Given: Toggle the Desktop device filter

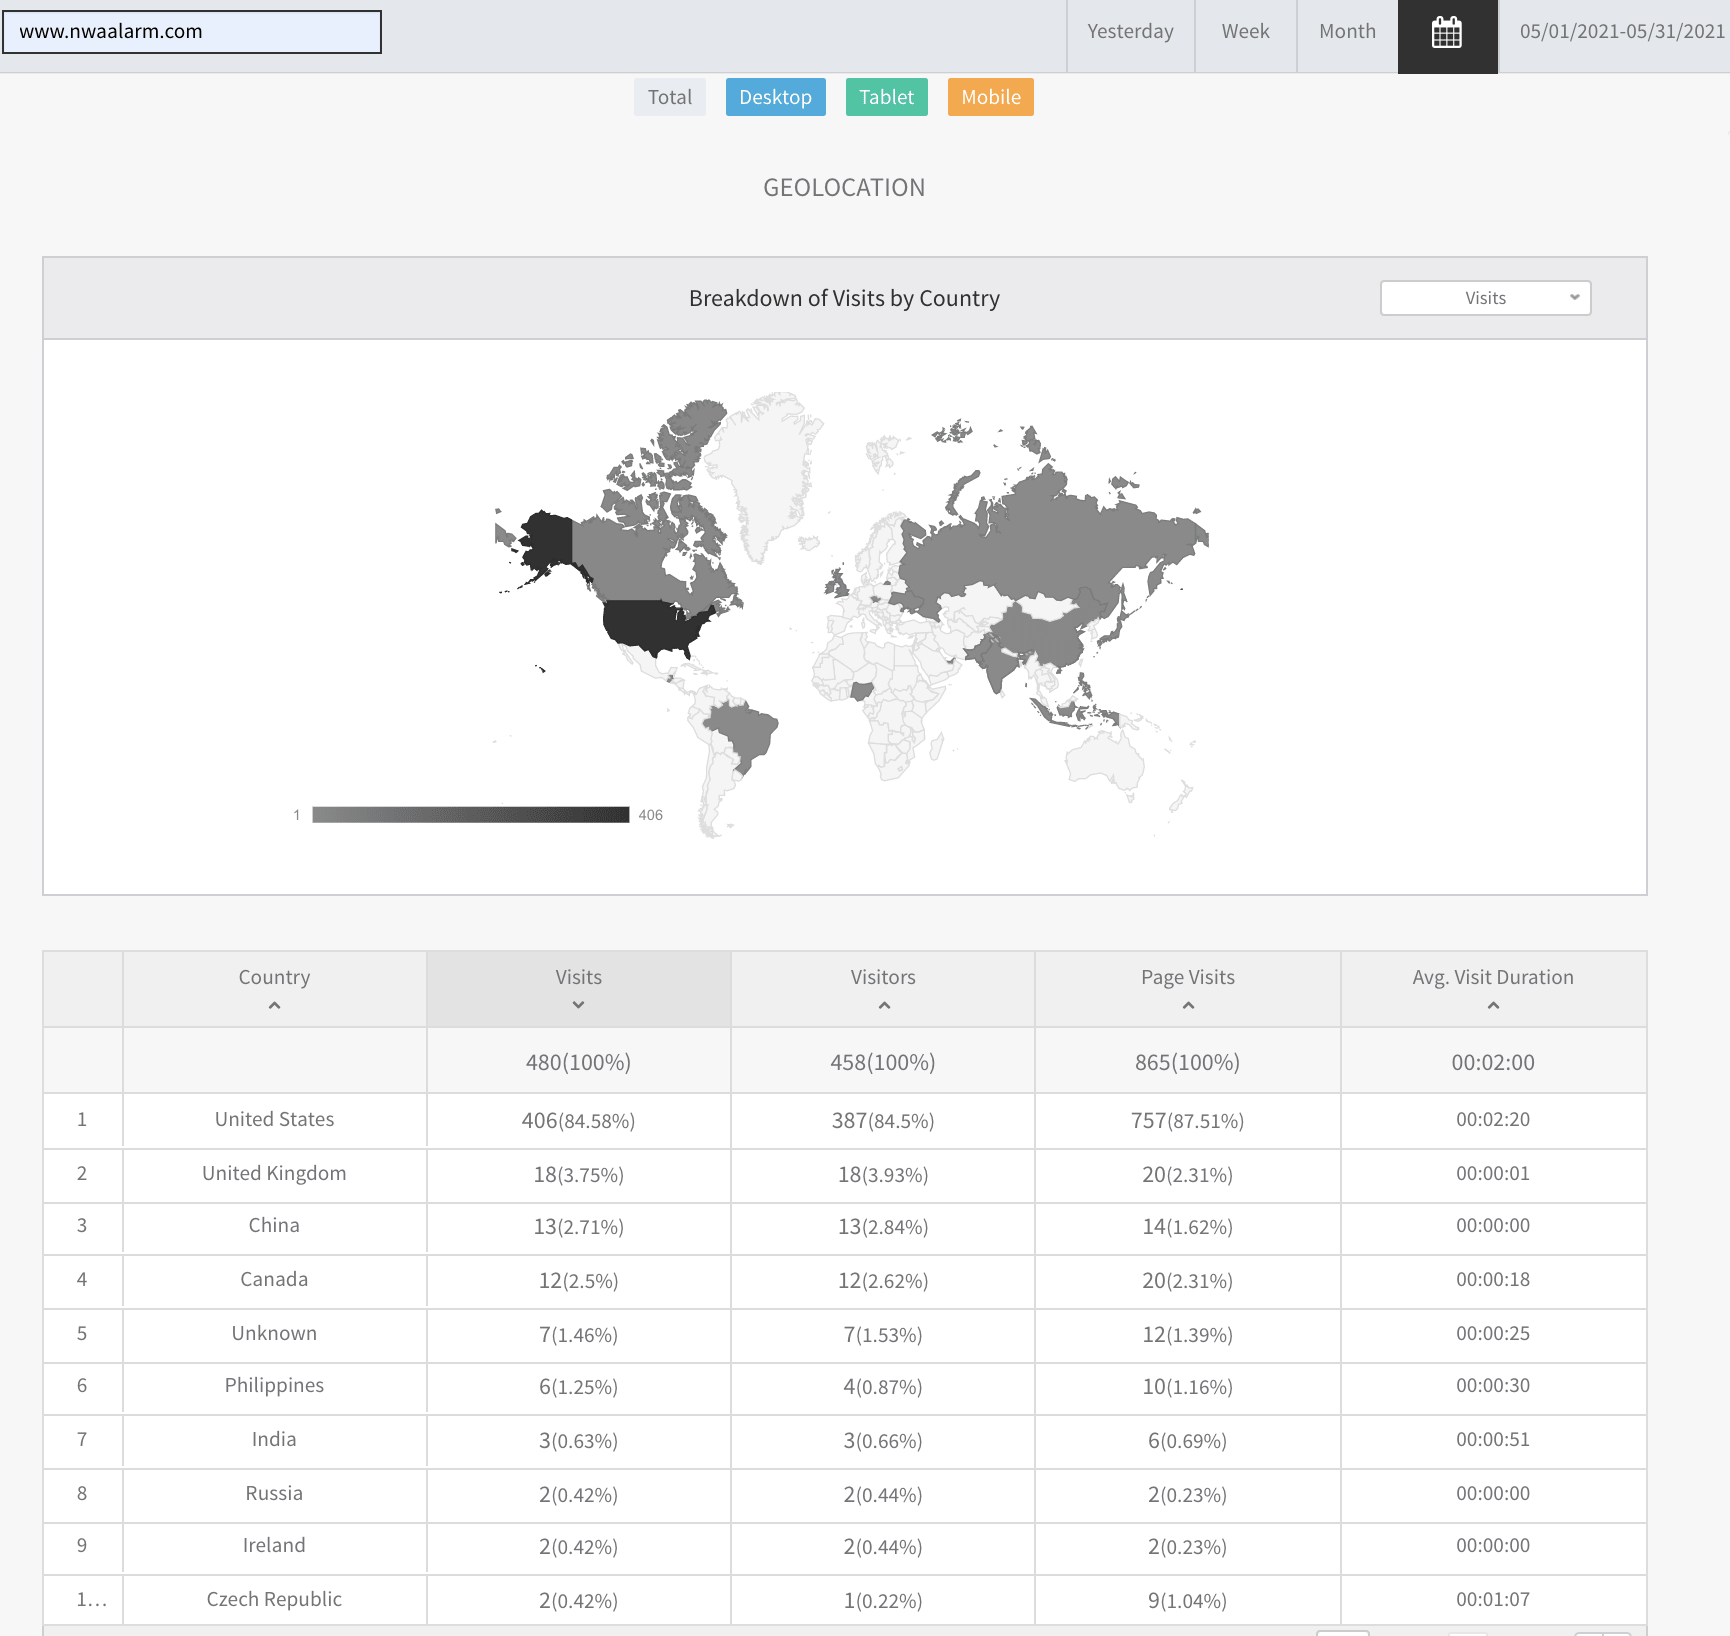Looking at the screenshot, I should tap(775, 97).
